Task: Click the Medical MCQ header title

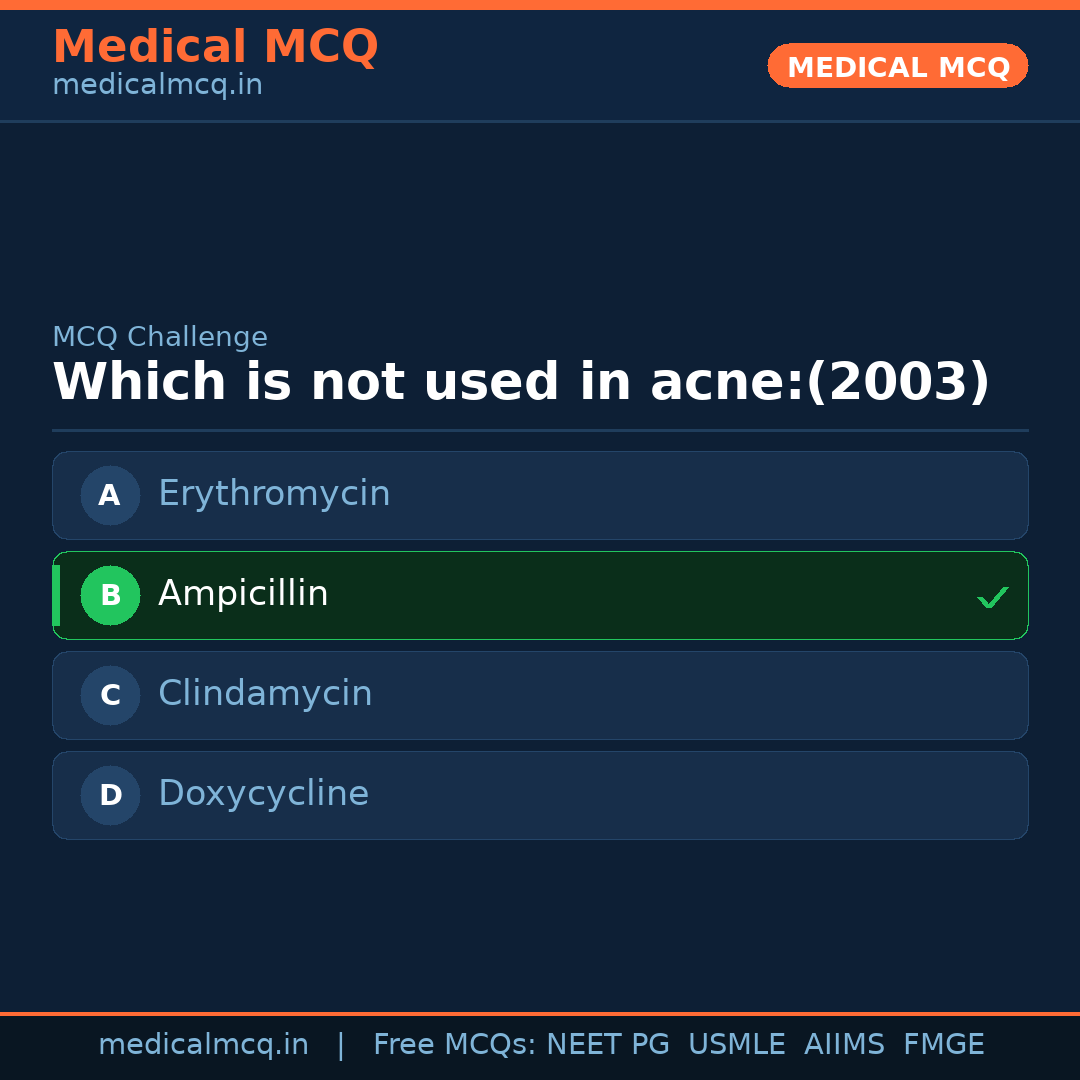Action: [x=215, y=47]
